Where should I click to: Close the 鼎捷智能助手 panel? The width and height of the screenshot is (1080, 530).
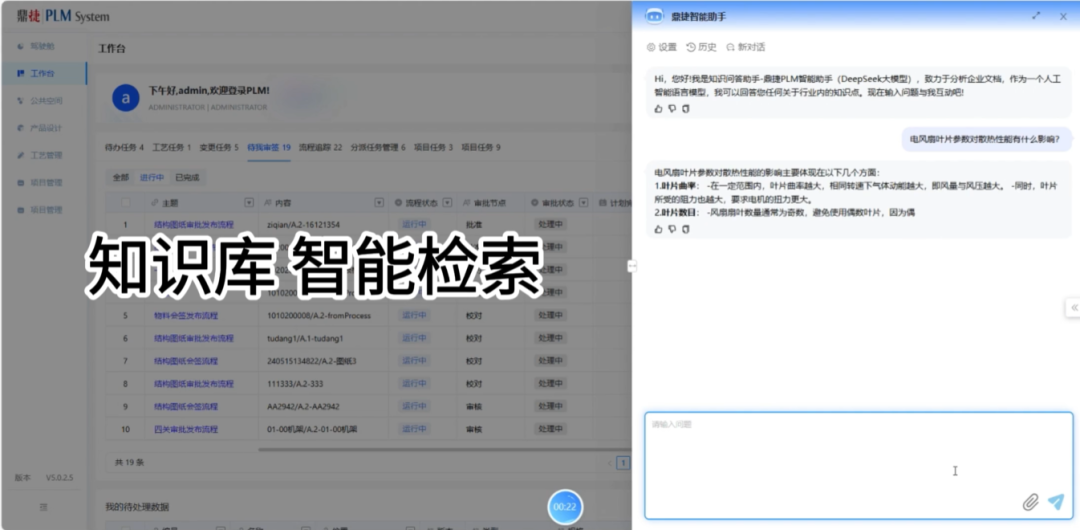click(1063, 16)
